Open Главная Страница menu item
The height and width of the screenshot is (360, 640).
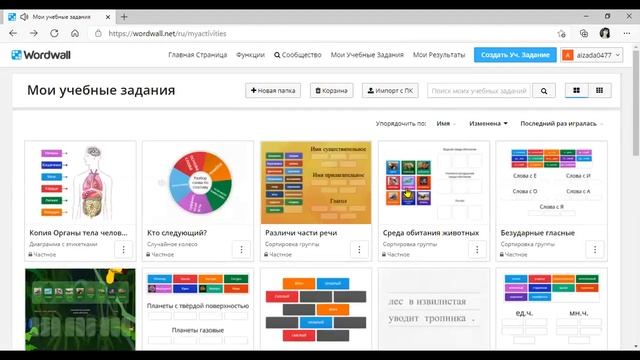(198, 55)
